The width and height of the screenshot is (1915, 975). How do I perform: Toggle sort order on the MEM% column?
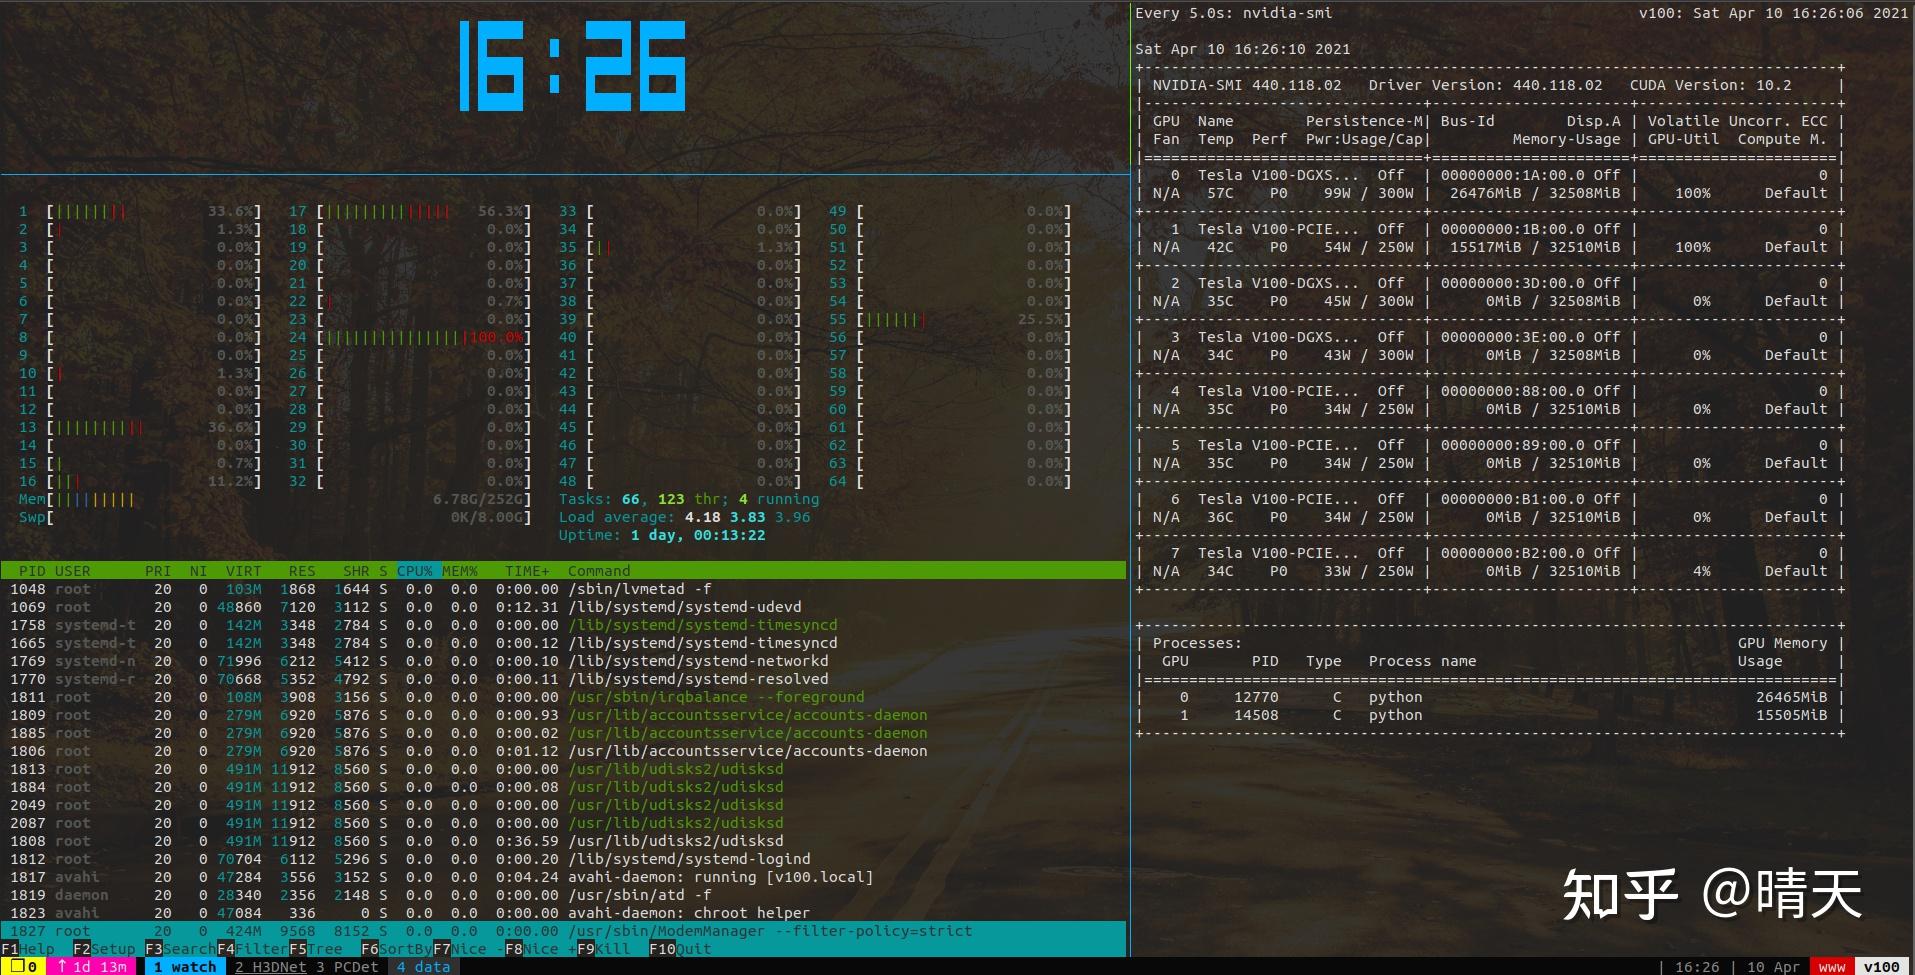[459, 570]
